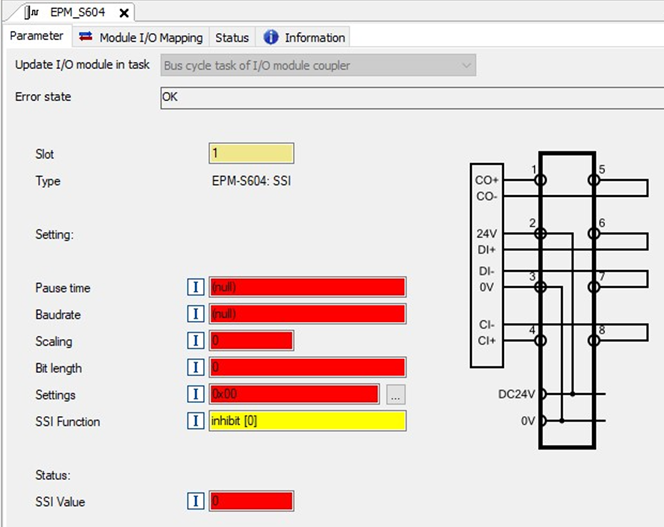
Task: Click the Baudrate value field
Action: [307, 314]
